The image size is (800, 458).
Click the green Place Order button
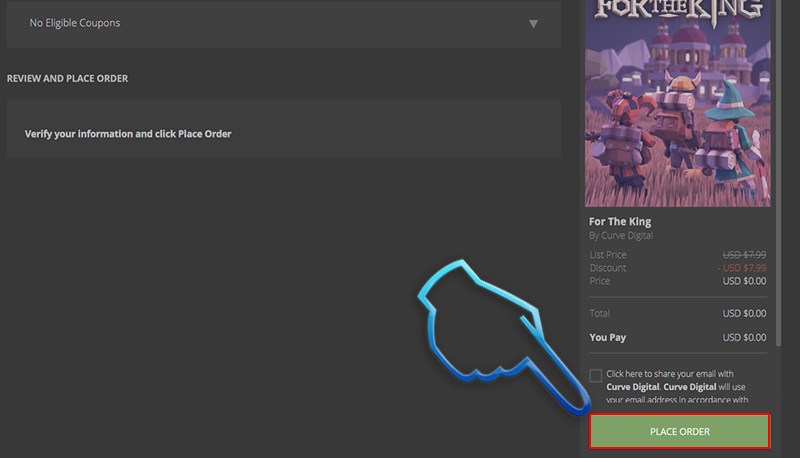pyautogui.click(x=679, y=431)
